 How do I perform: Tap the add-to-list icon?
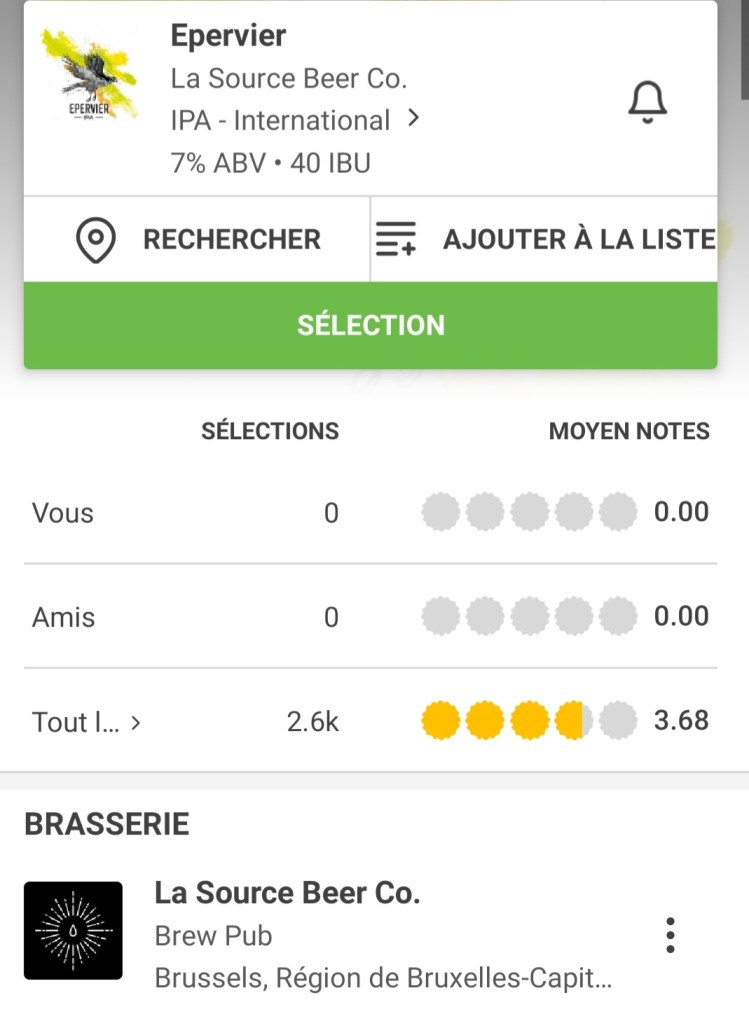(396, 240)
